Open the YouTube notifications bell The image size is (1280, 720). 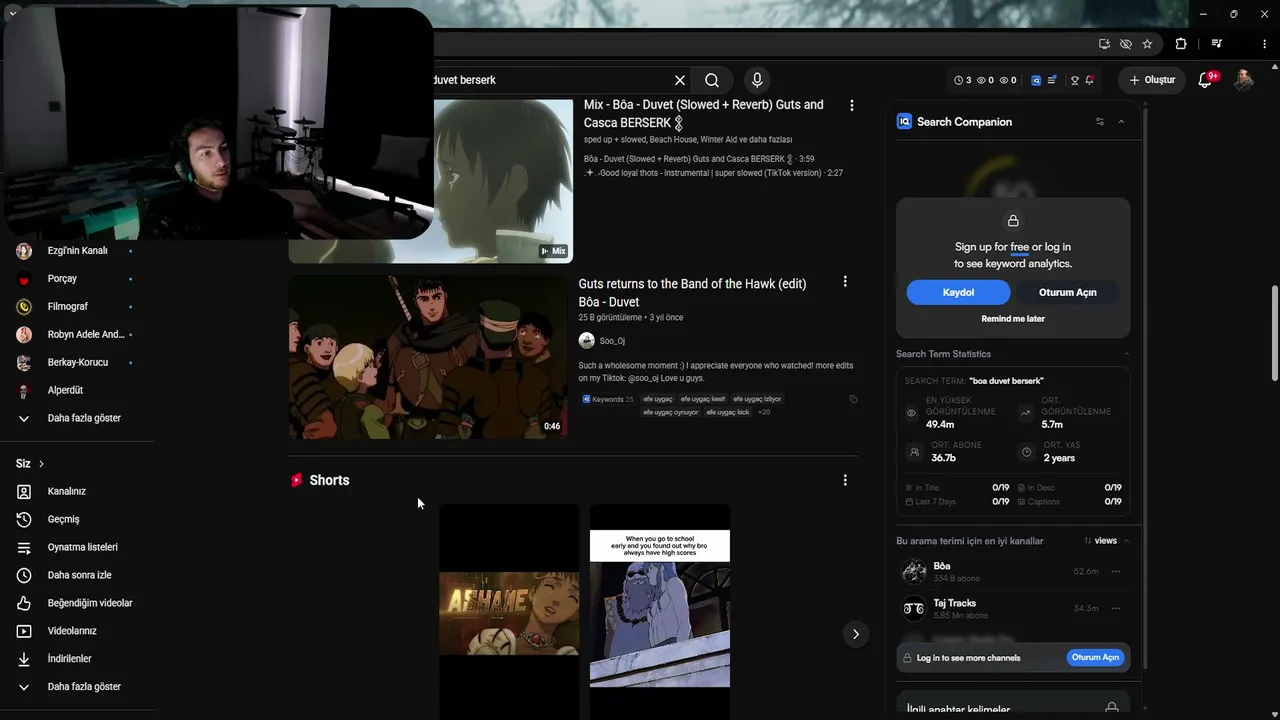tap(1206, 80)
